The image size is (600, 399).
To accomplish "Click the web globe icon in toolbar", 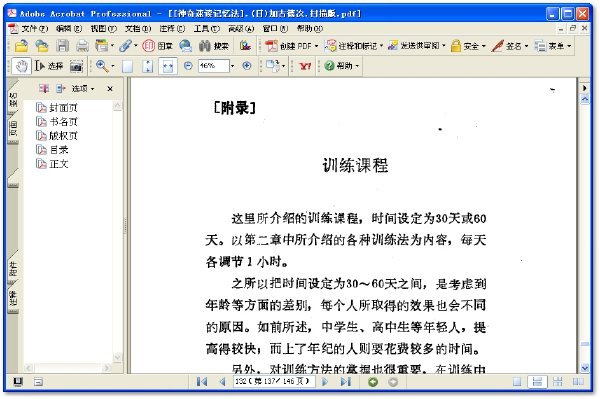I will [186, 46].
